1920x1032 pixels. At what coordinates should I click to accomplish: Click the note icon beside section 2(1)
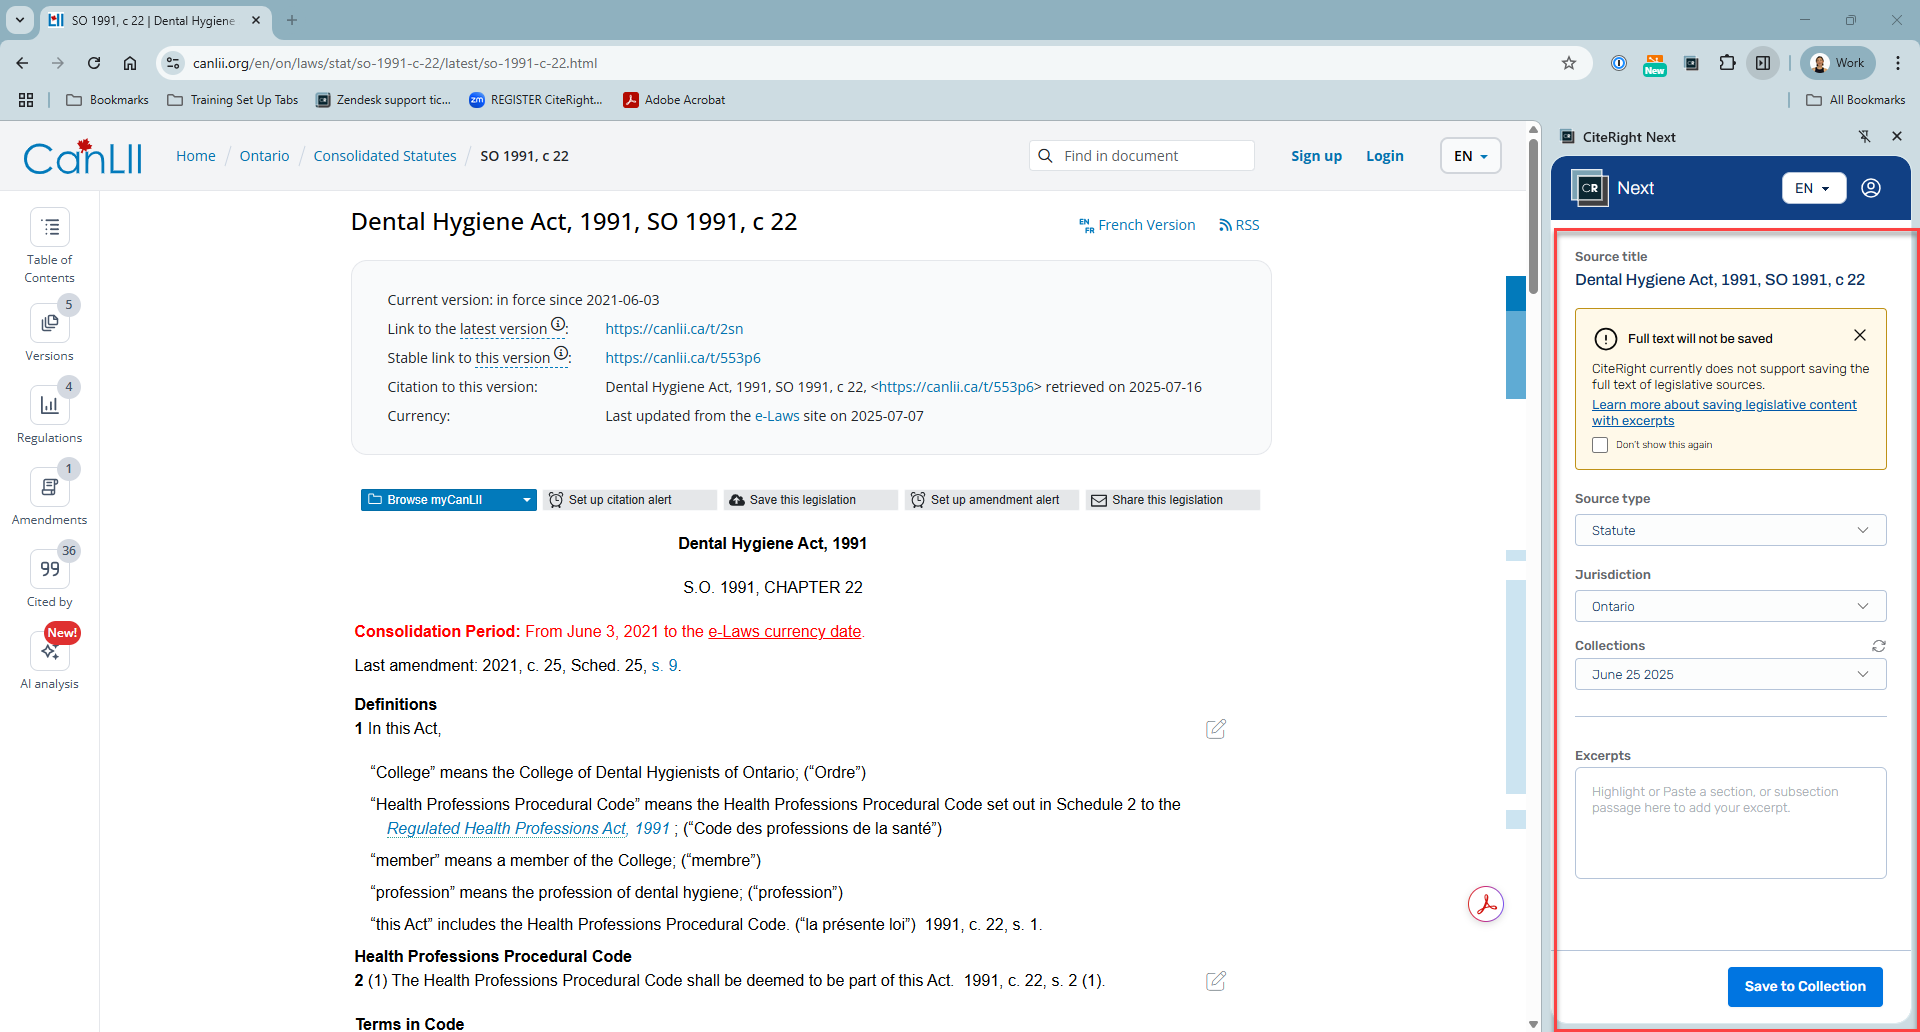coord(1216,981)
